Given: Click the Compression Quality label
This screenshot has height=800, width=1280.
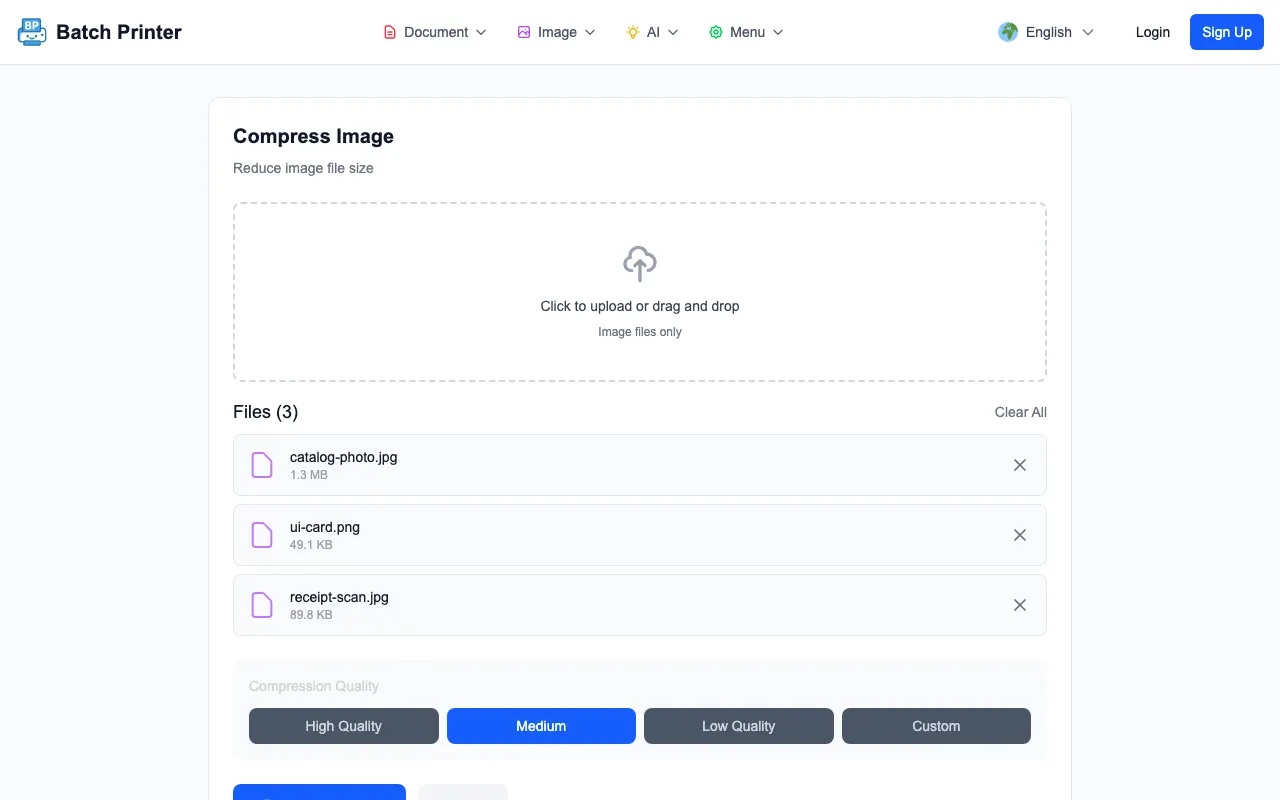Looking at the screenshot, I should click(314, 686).
